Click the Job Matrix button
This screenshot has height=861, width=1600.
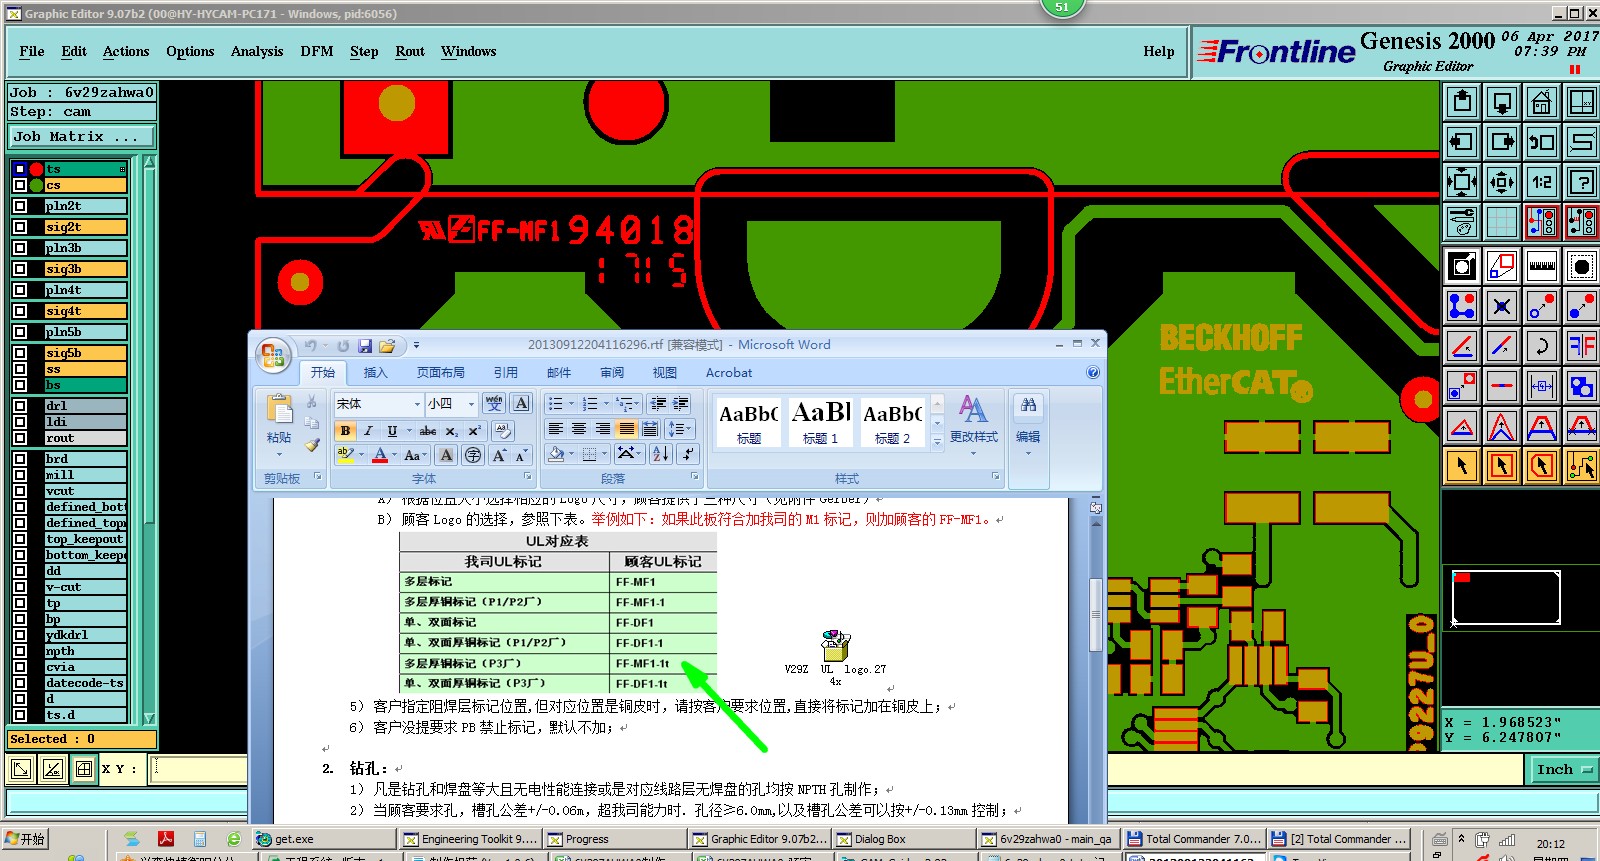(82, 136)
